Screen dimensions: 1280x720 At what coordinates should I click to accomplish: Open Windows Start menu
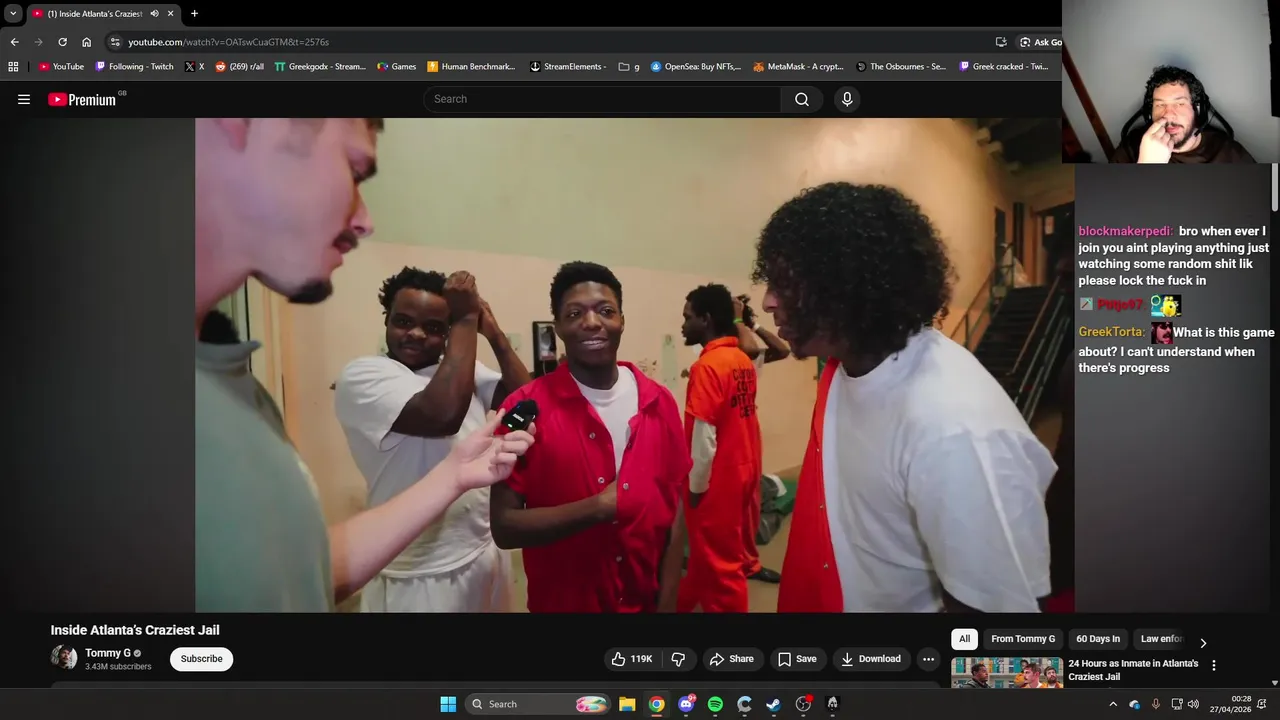coord(448,704)
